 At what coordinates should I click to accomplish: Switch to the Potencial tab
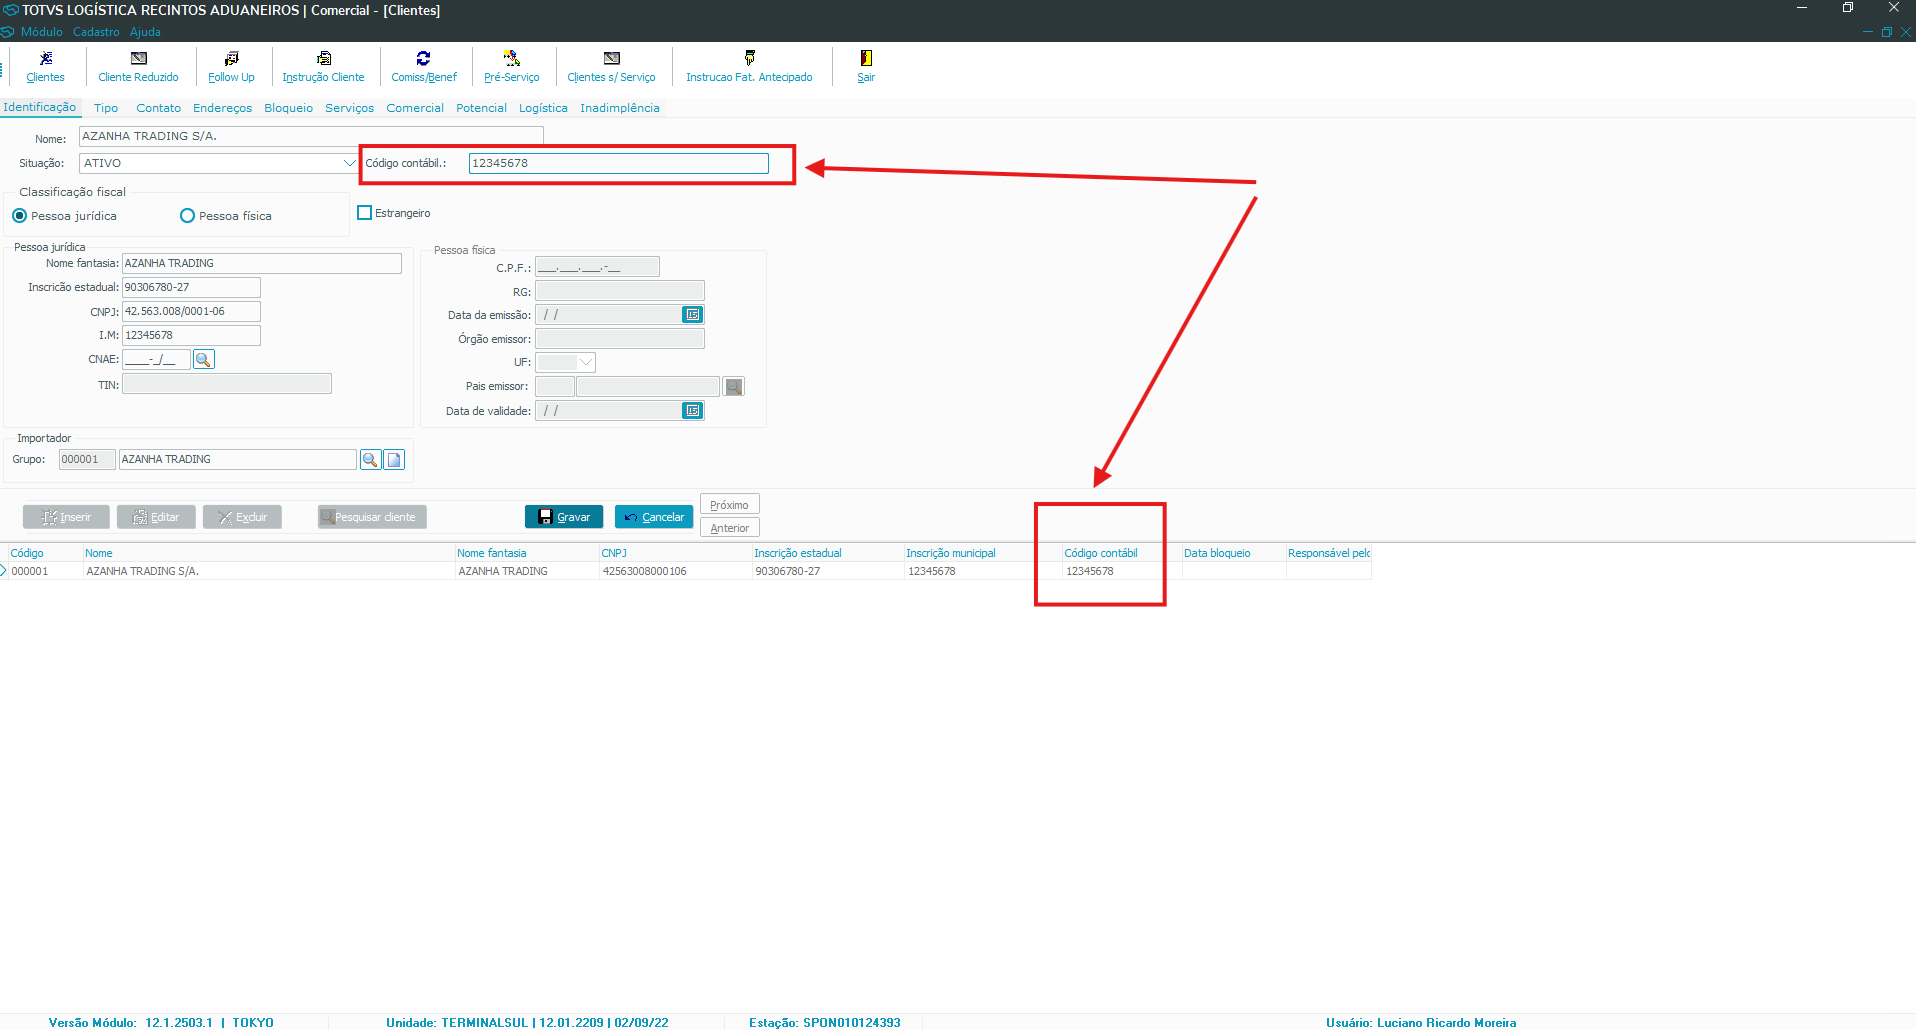(x=481, y=108)
